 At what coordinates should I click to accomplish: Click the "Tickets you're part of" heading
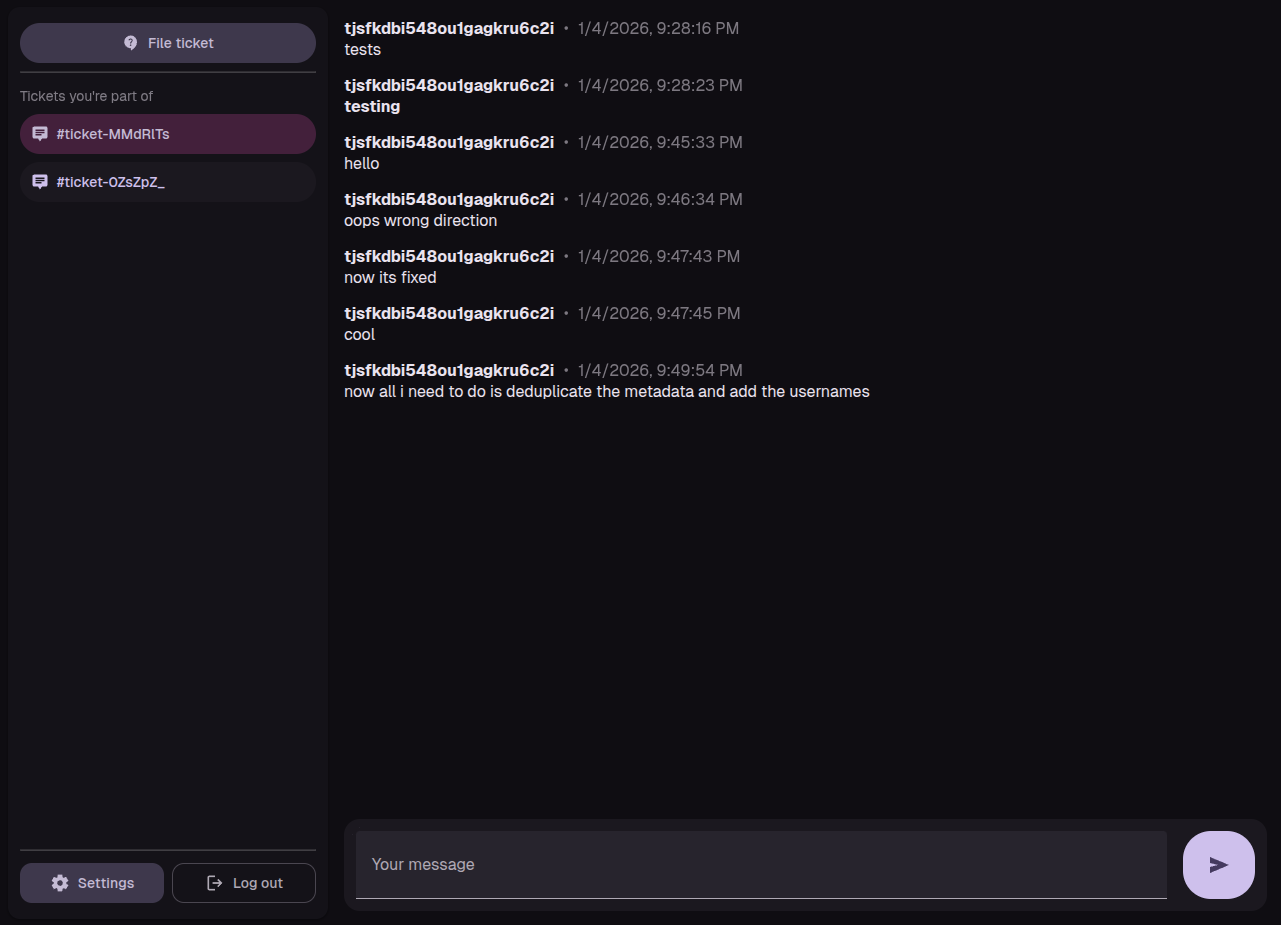click(x=86, y=96)
